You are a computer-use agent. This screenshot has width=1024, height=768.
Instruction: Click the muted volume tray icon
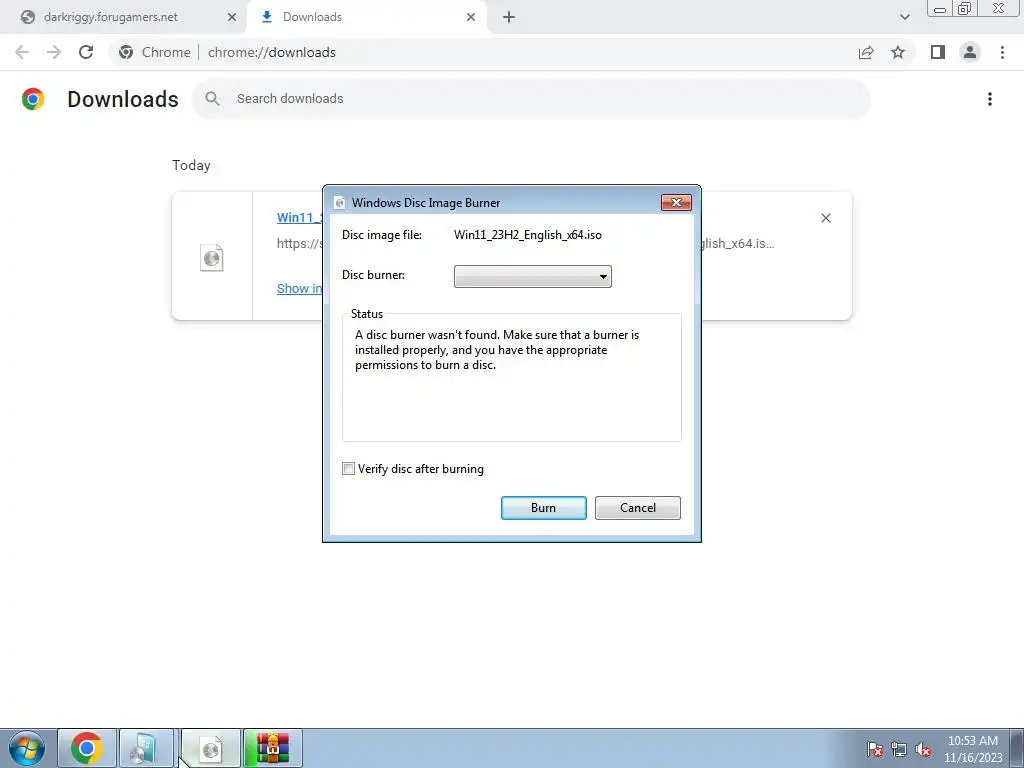tap(923, 749)
